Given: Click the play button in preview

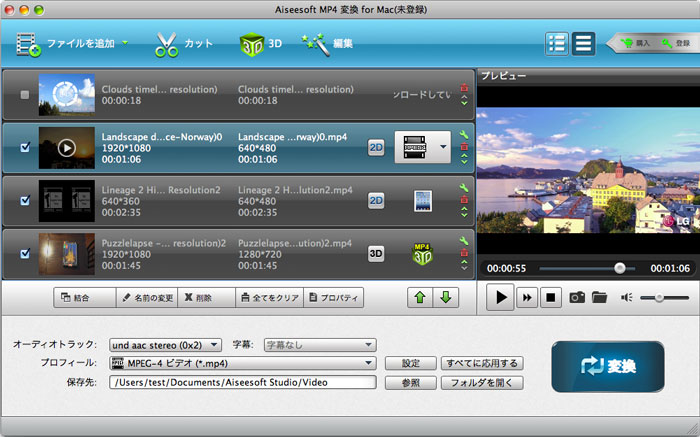Looking at the screenshot, I should point(501,297).
